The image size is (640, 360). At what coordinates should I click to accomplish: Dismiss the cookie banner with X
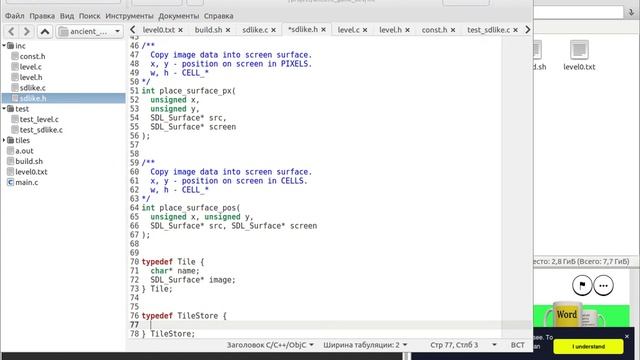(627, 336)
